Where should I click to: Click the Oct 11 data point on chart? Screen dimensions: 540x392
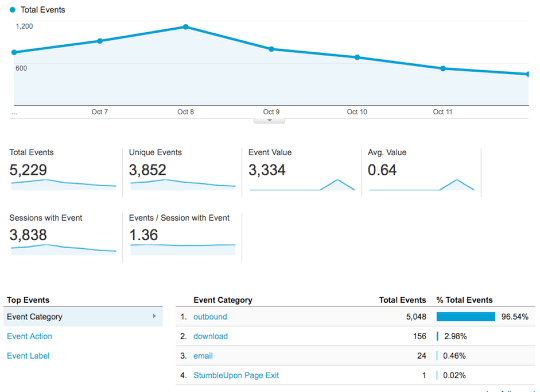[x=443, y=69]
